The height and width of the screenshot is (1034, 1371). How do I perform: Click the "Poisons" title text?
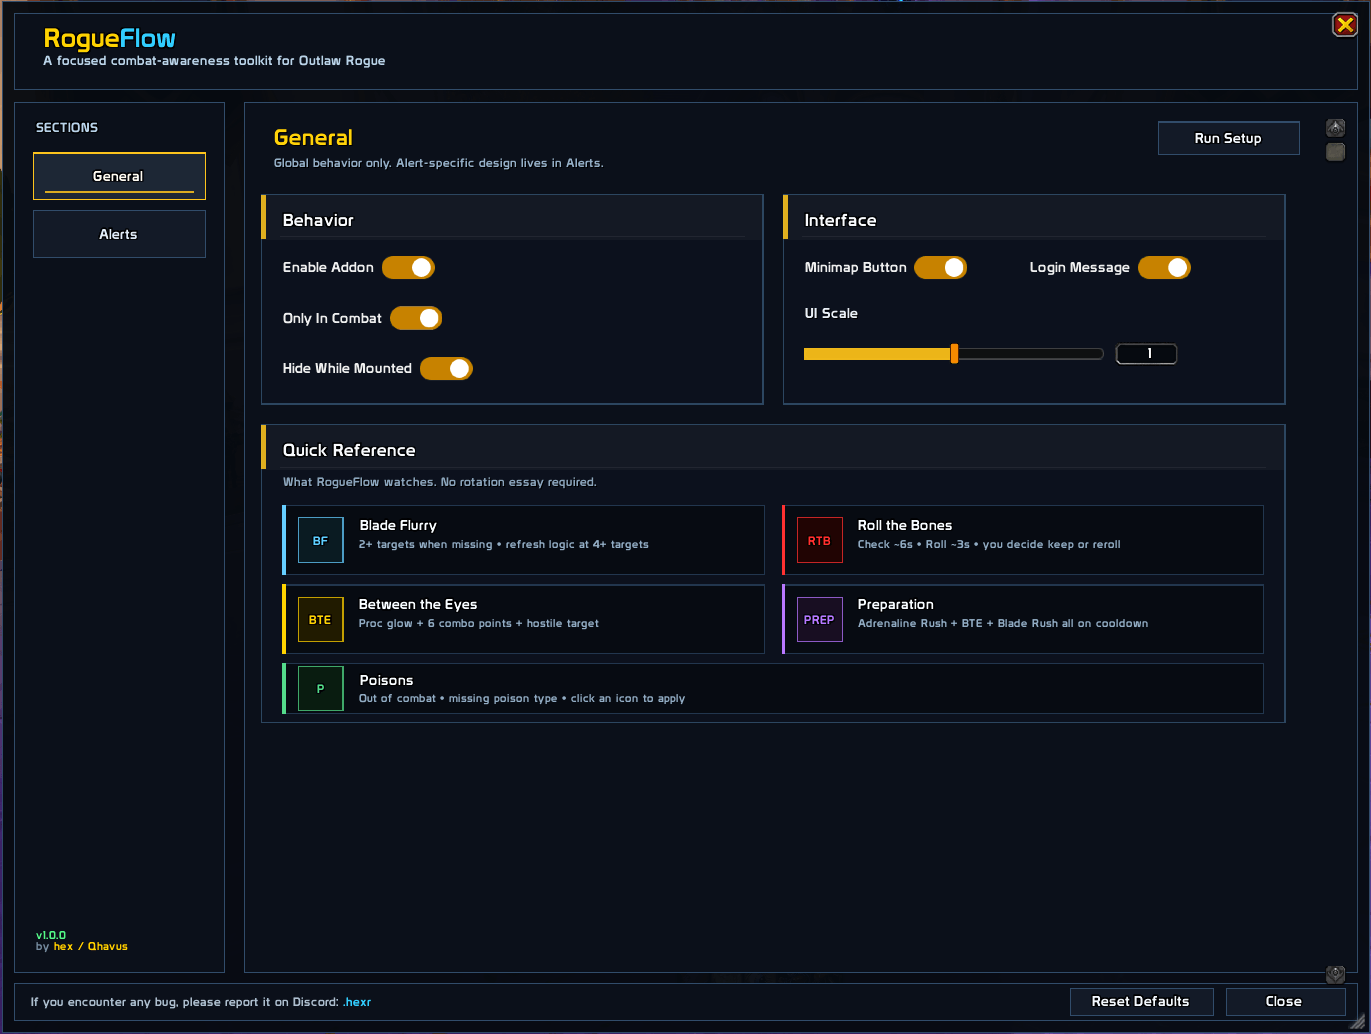click(x=386, y=680)
